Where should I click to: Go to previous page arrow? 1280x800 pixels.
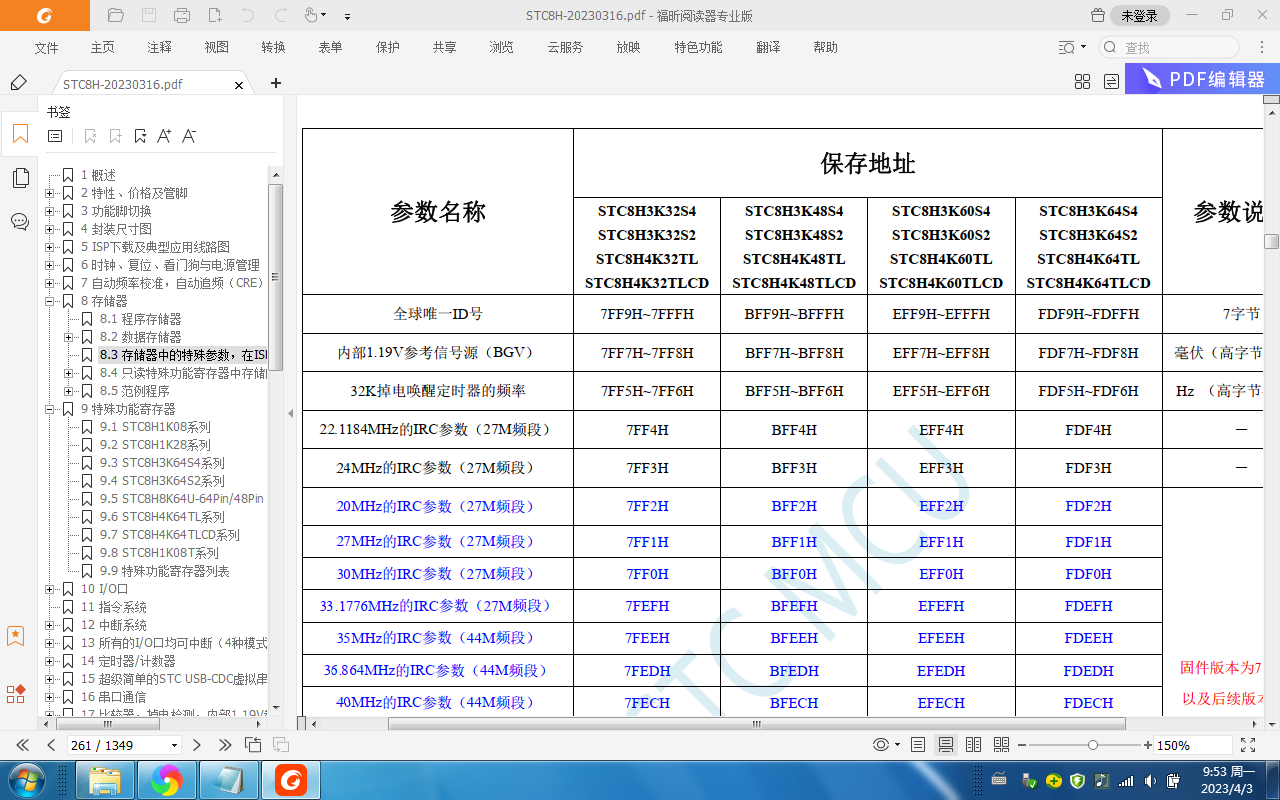pos(51,745)
